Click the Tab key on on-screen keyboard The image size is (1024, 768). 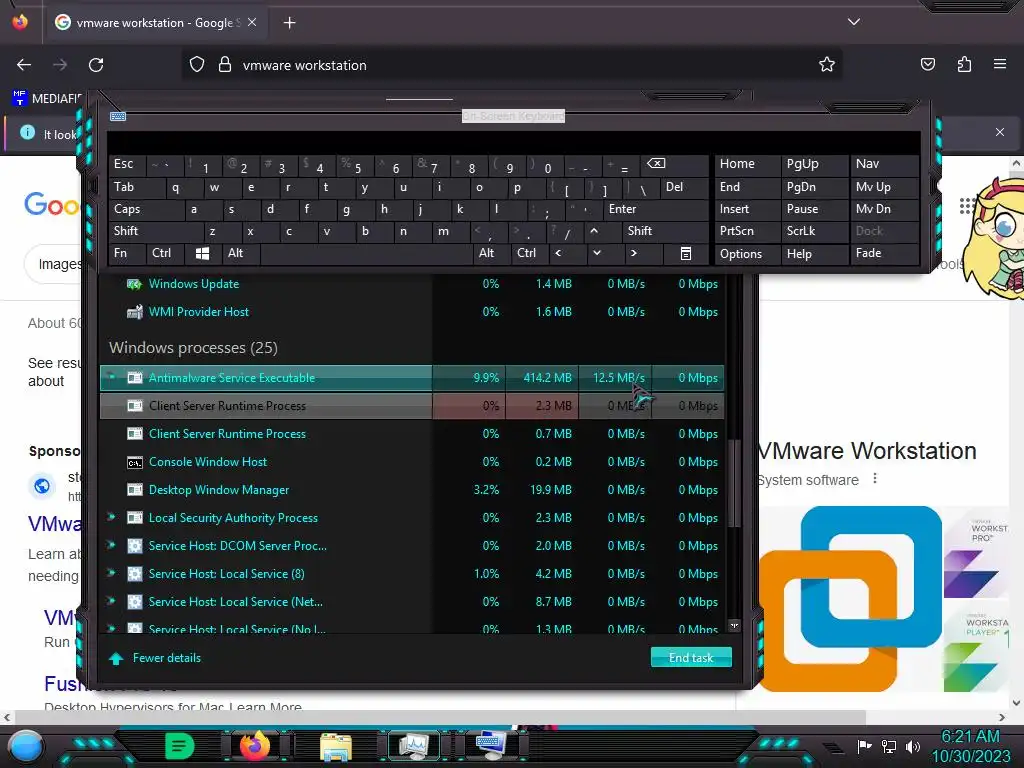point(135,187)
